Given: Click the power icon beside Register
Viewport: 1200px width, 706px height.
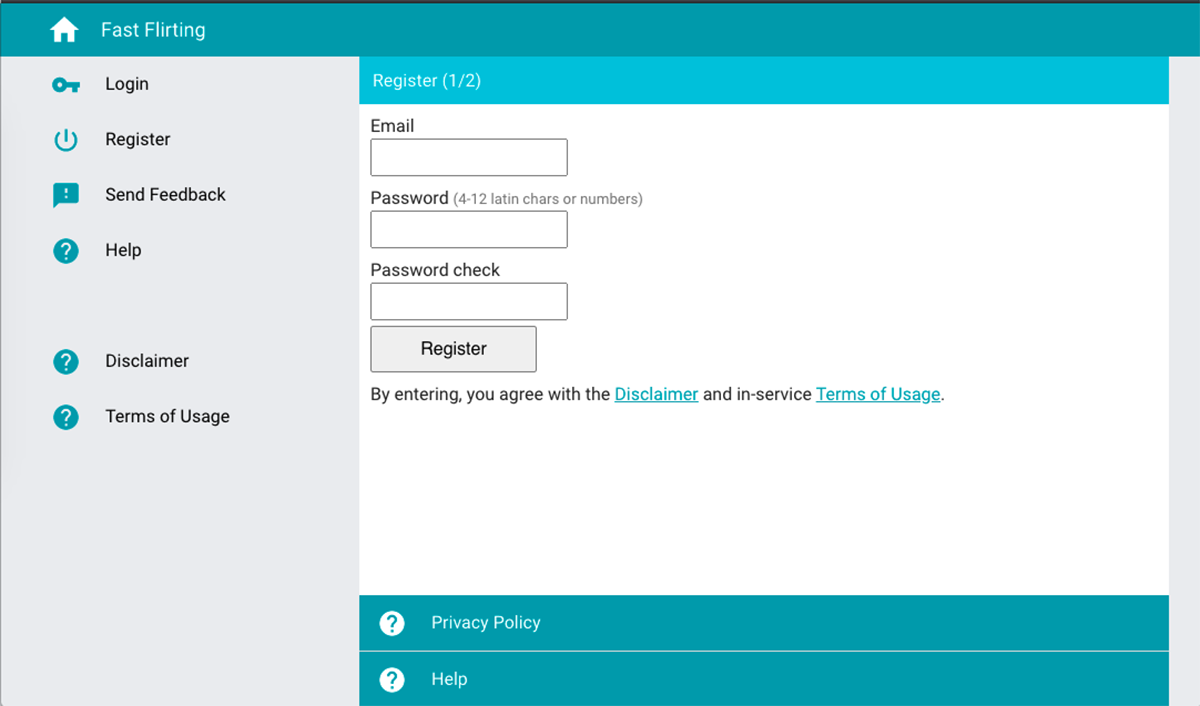Looking at the screenshot, I should click(x=65, y=140).
